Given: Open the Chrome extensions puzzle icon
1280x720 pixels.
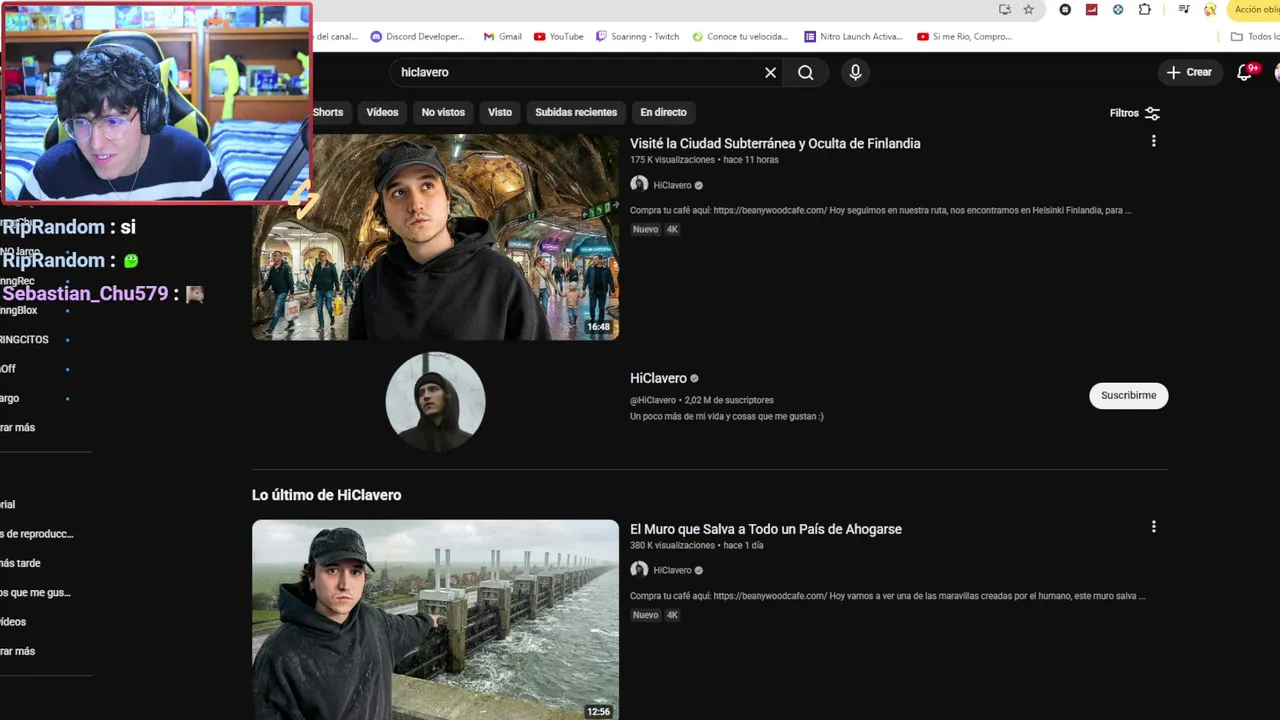Looking at the screenshot, I should (x=1145, y=9).
